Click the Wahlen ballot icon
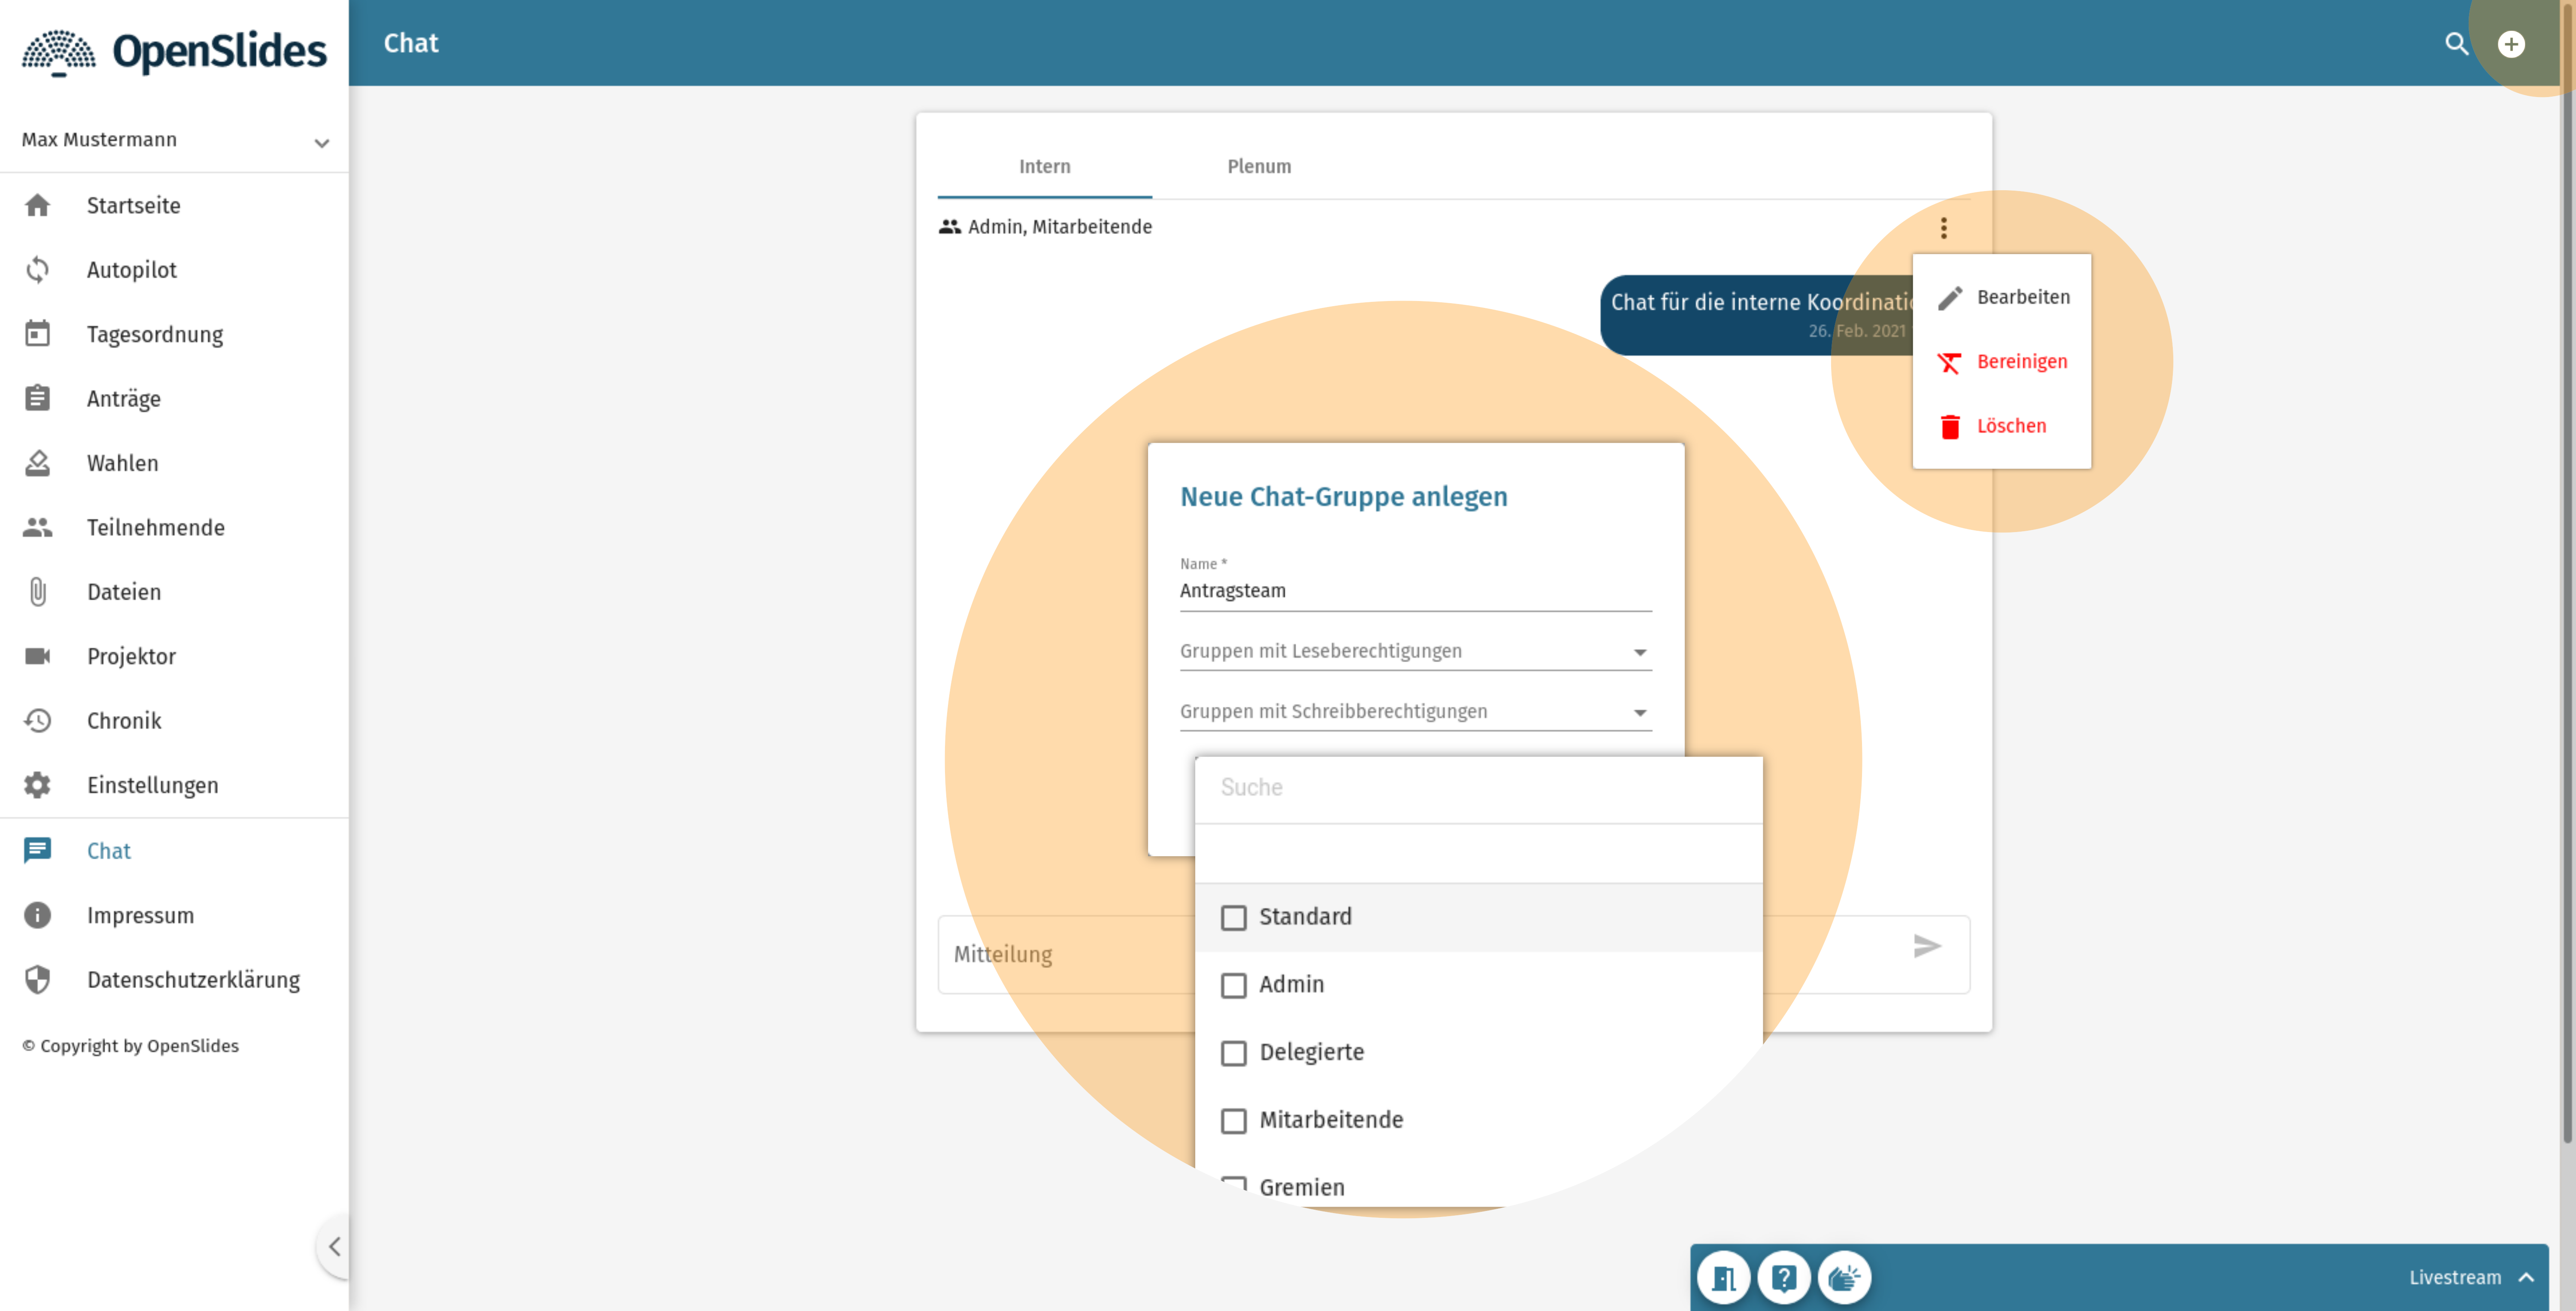Screen dimensions: 2576x1311 click(37, 463)
